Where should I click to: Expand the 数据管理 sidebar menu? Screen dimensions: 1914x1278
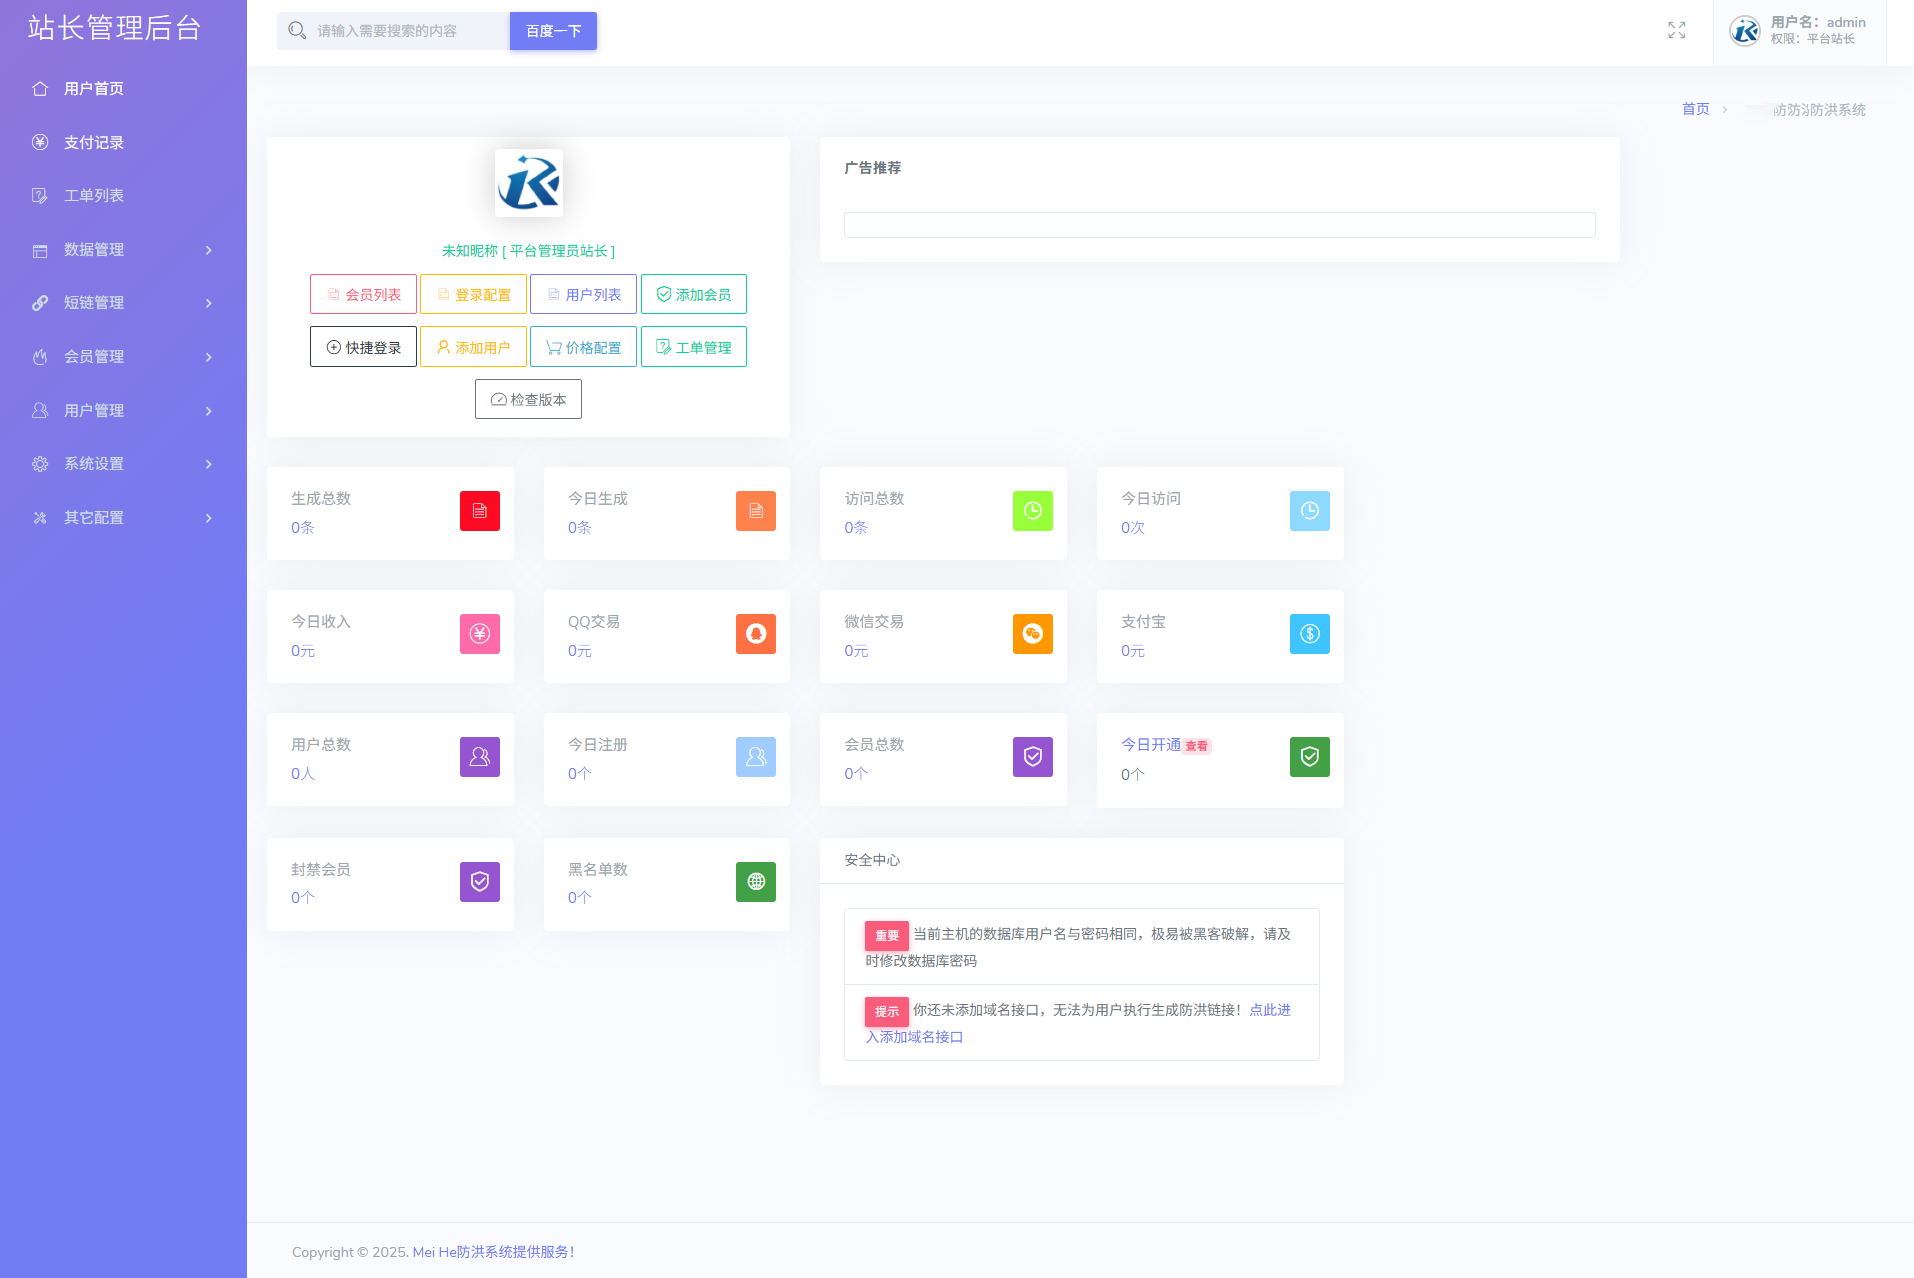point(123,250)
